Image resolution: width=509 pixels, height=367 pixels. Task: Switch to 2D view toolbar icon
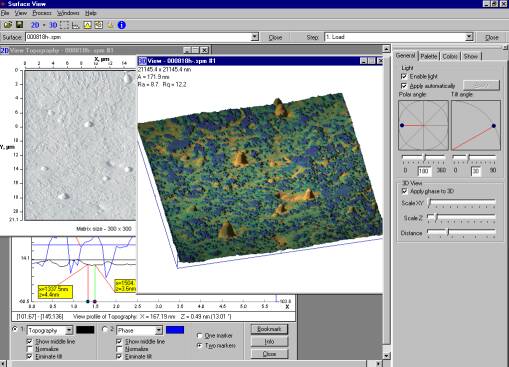(35, 25)
